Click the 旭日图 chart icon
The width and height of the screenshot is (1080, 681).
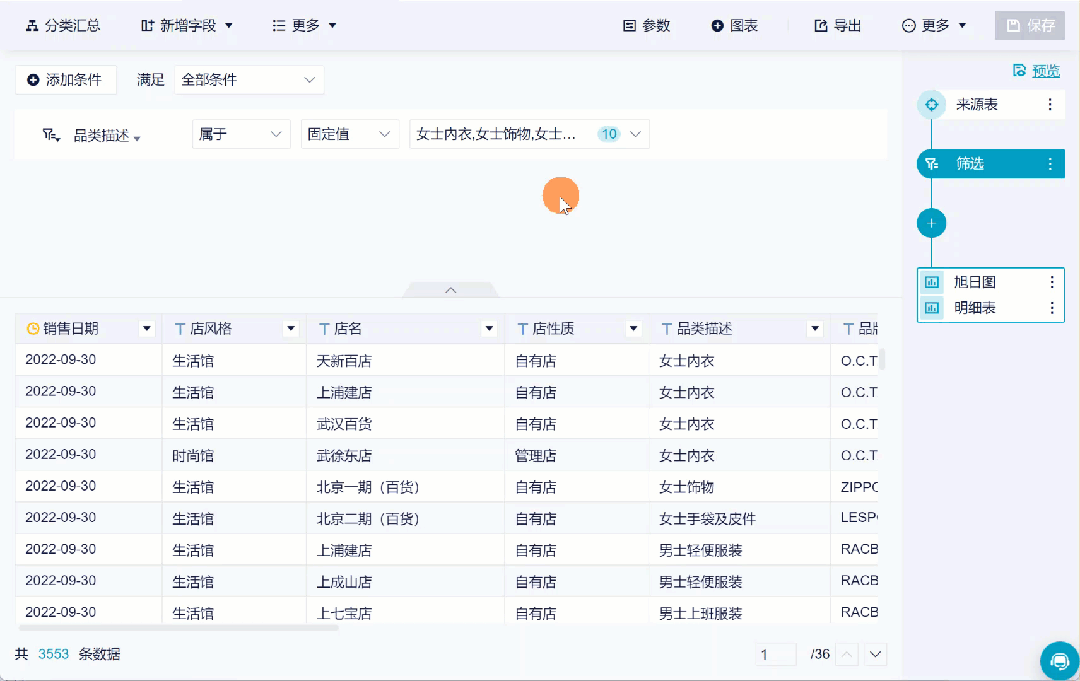click(x=932, y=282)
